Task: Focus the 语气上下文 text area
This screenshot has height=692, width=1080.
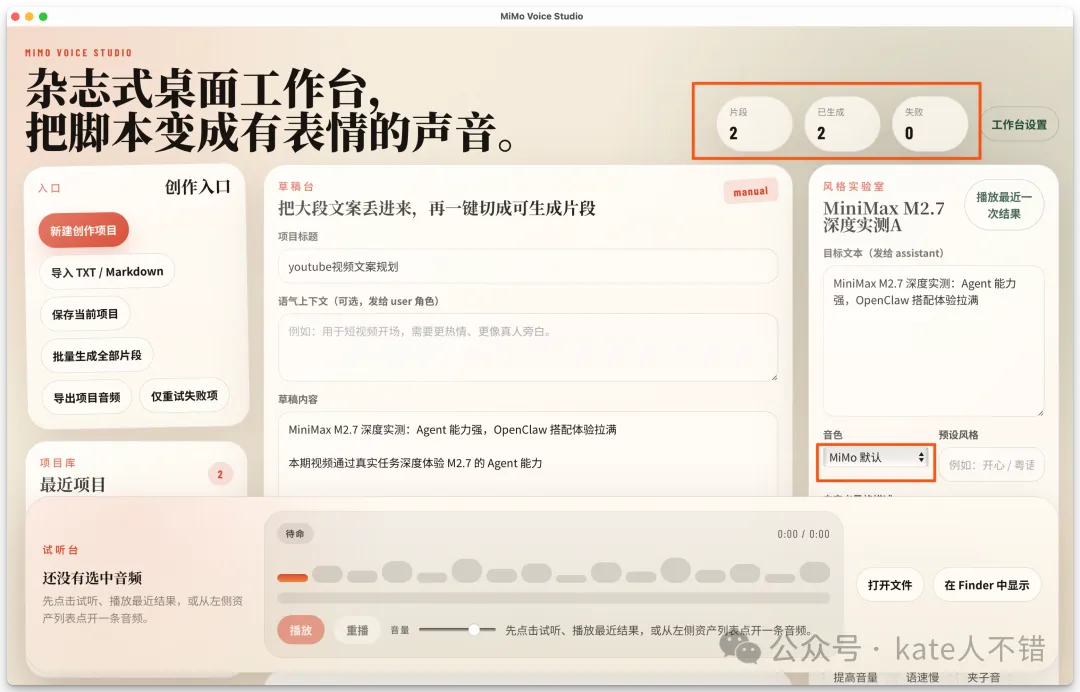Action: point(527,346)
